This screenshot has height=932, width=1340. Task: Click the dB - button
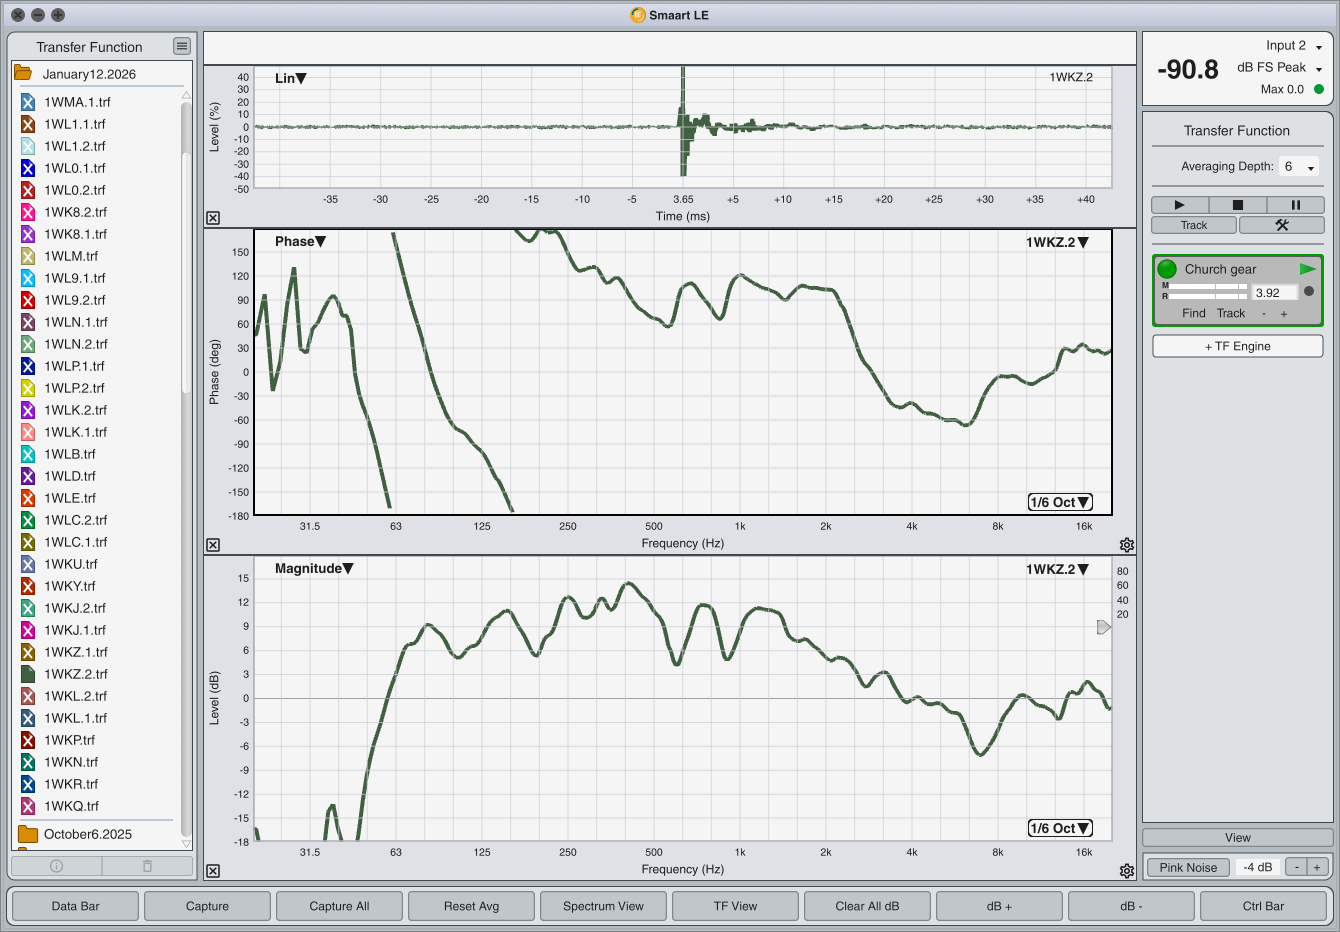click(x=1131, y=906)
